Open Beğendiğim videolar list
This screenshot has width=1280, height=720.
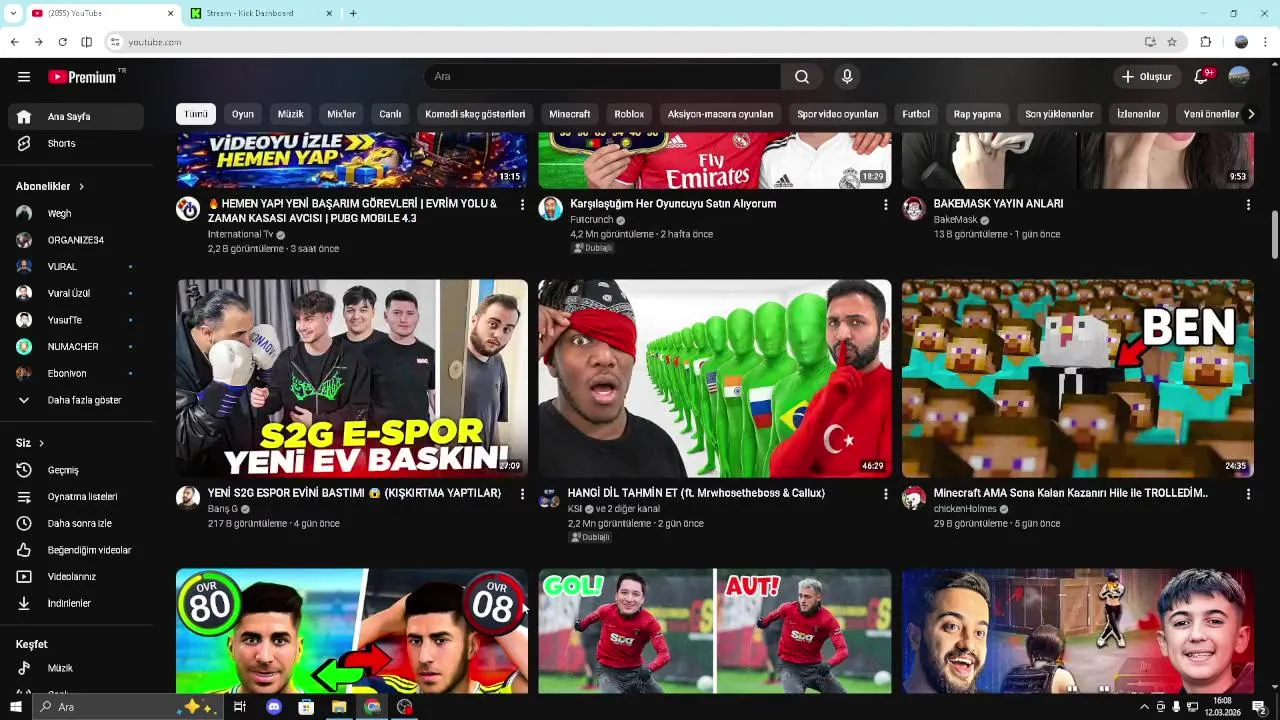[x=76, y=550]
